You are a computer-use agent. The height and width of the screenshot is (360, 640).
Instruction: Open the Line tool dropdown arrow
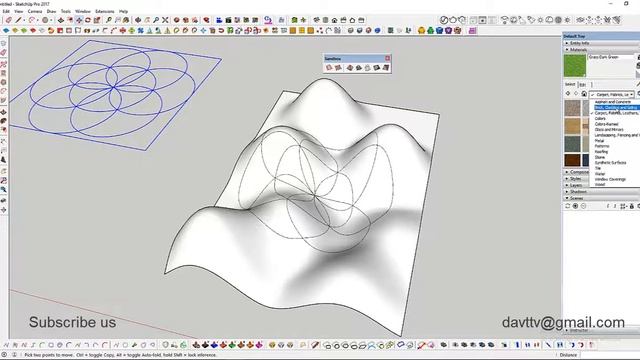[24, 20]
